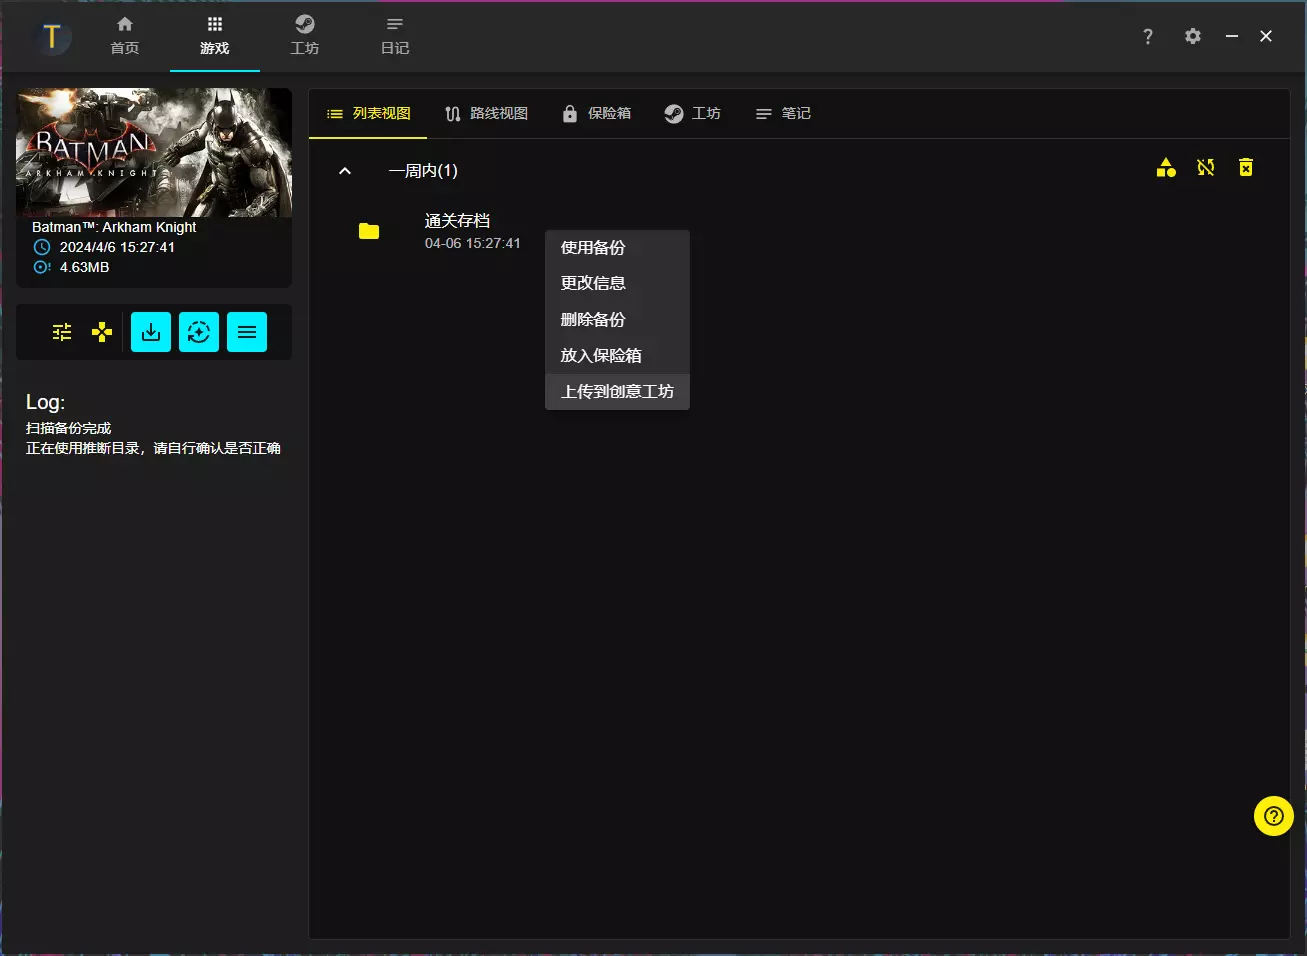Click the yellow T app logo

click(x=51, y=37)
